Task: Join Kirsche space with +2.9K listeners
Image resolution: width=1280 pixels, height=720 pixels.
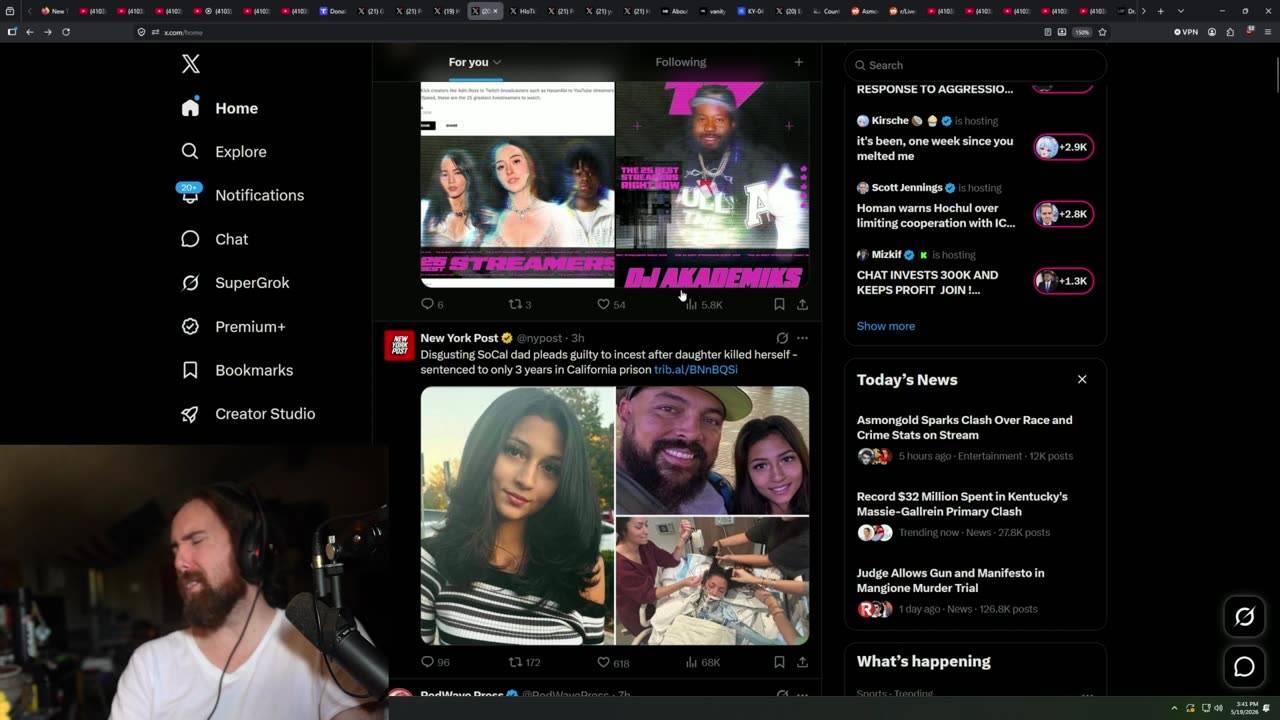Action: coord(1063,147)
